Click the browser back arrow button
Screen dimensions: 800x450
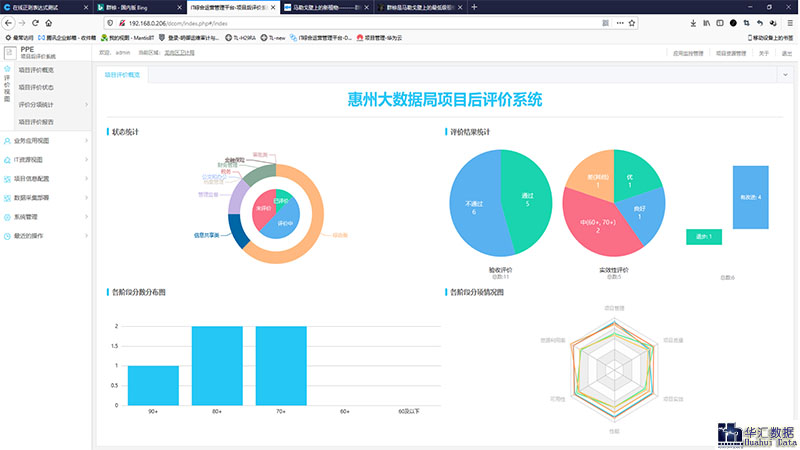click(x=8, y=23)
